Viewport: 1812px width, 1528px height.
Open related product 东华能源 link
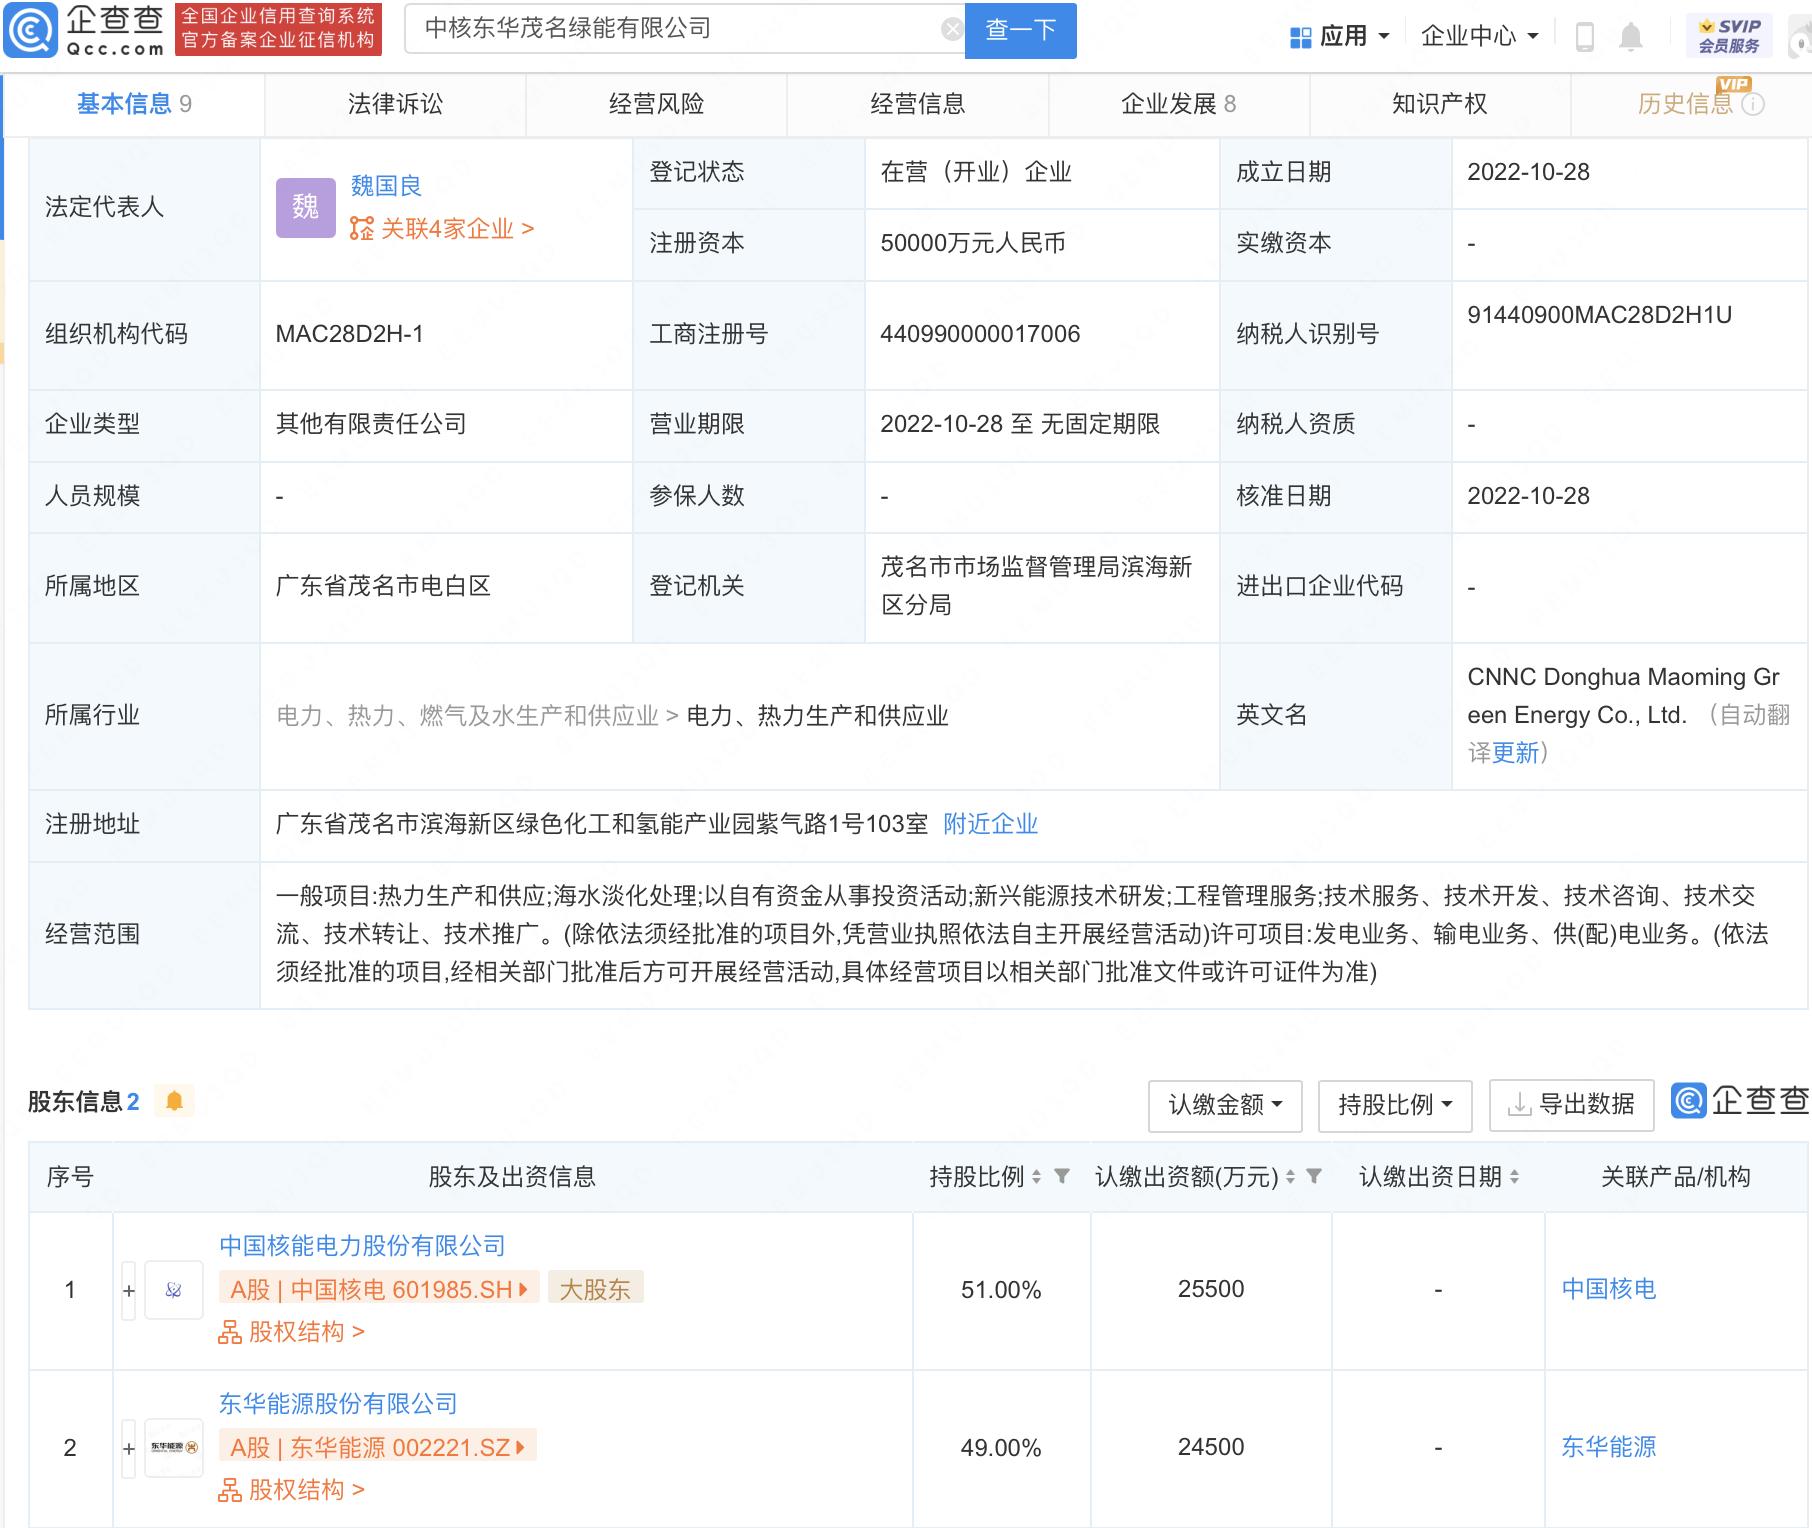click(x=1609, y=1447)
